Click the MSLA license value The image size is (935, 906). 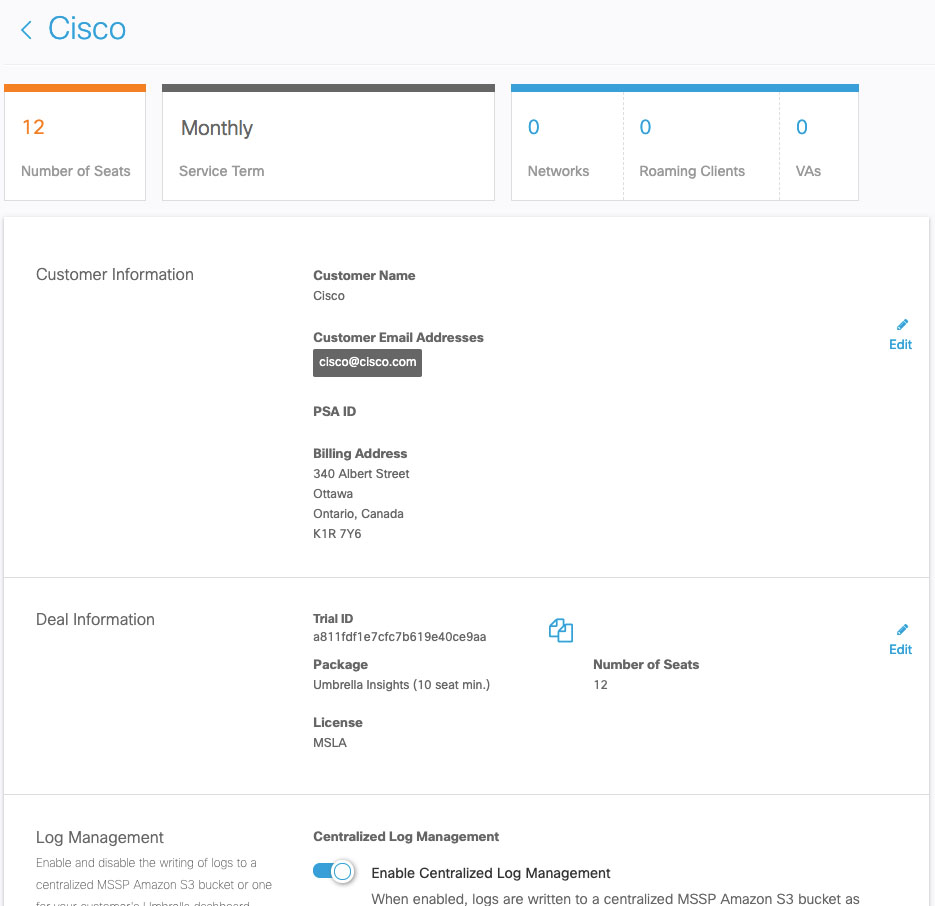pos(330,743)
